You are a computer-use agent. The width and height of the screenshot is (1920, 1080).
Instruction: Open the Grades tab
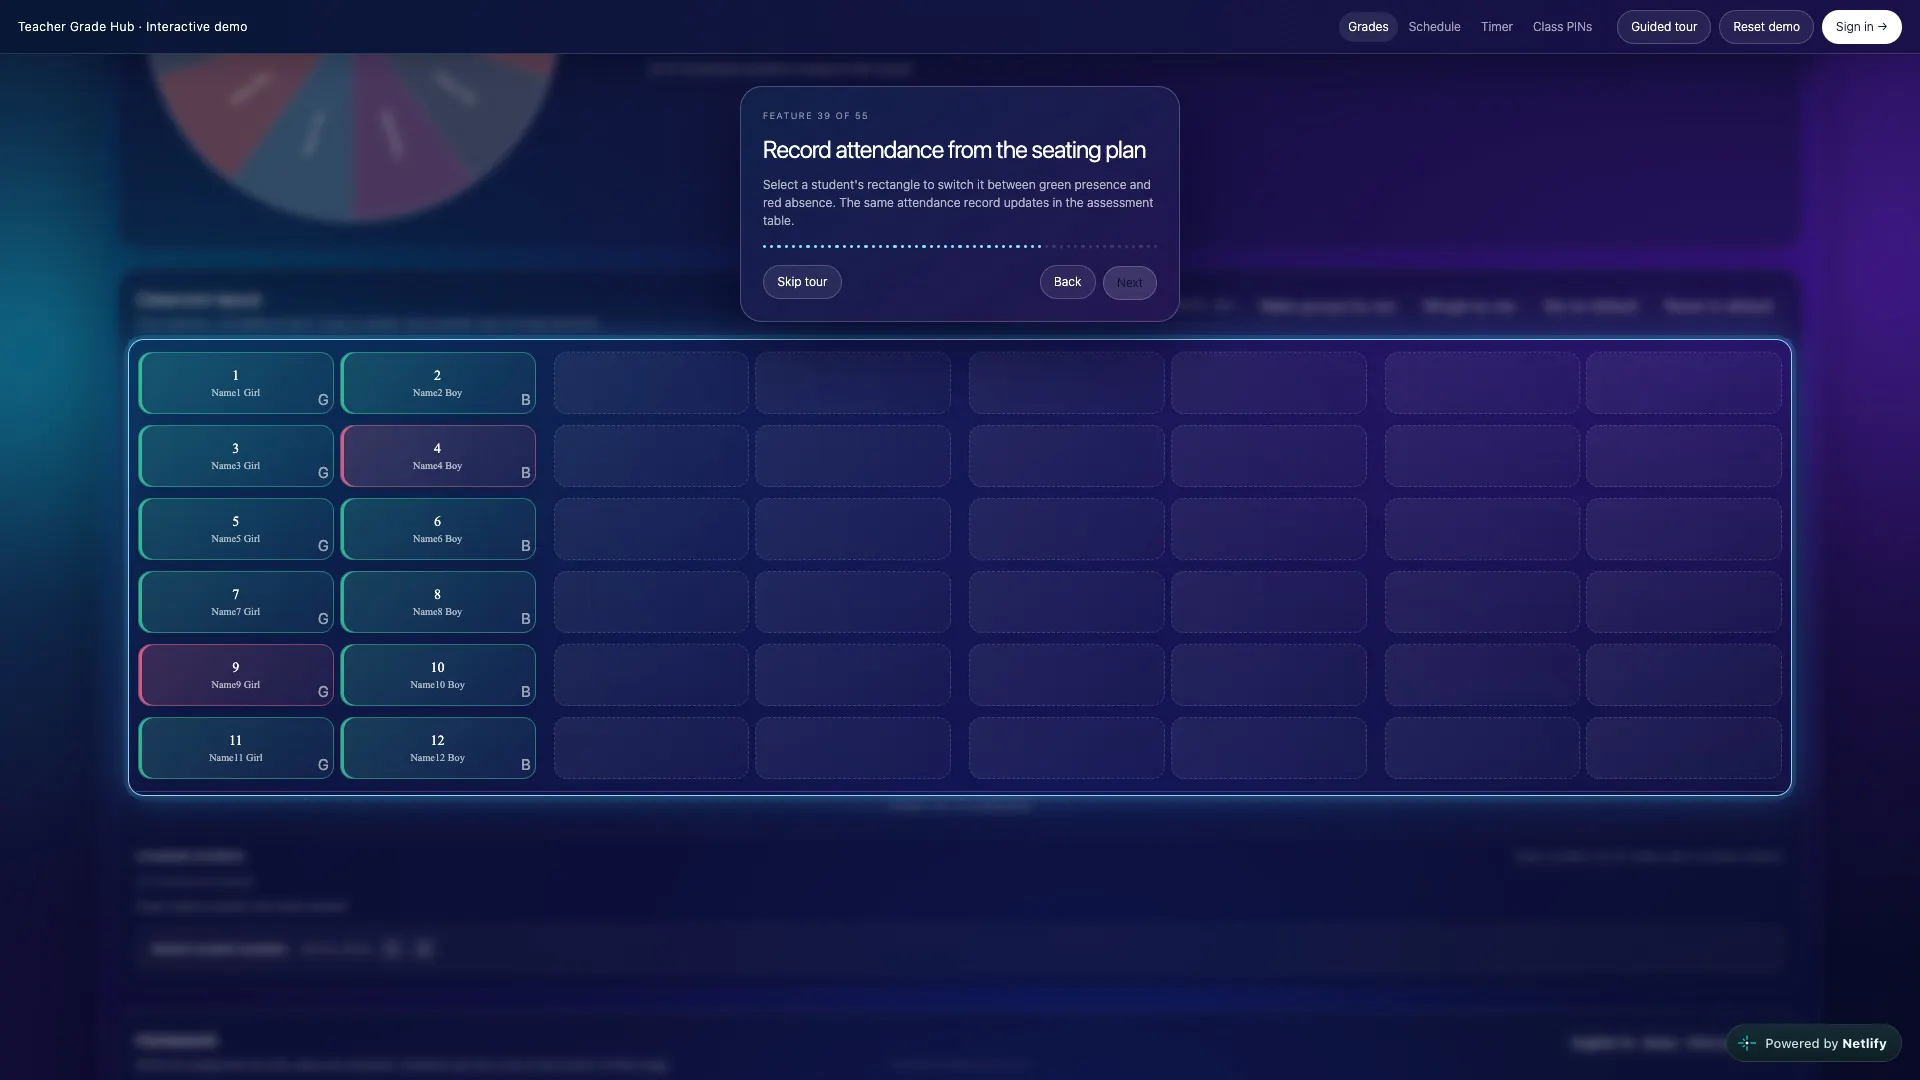[1368, 27]
